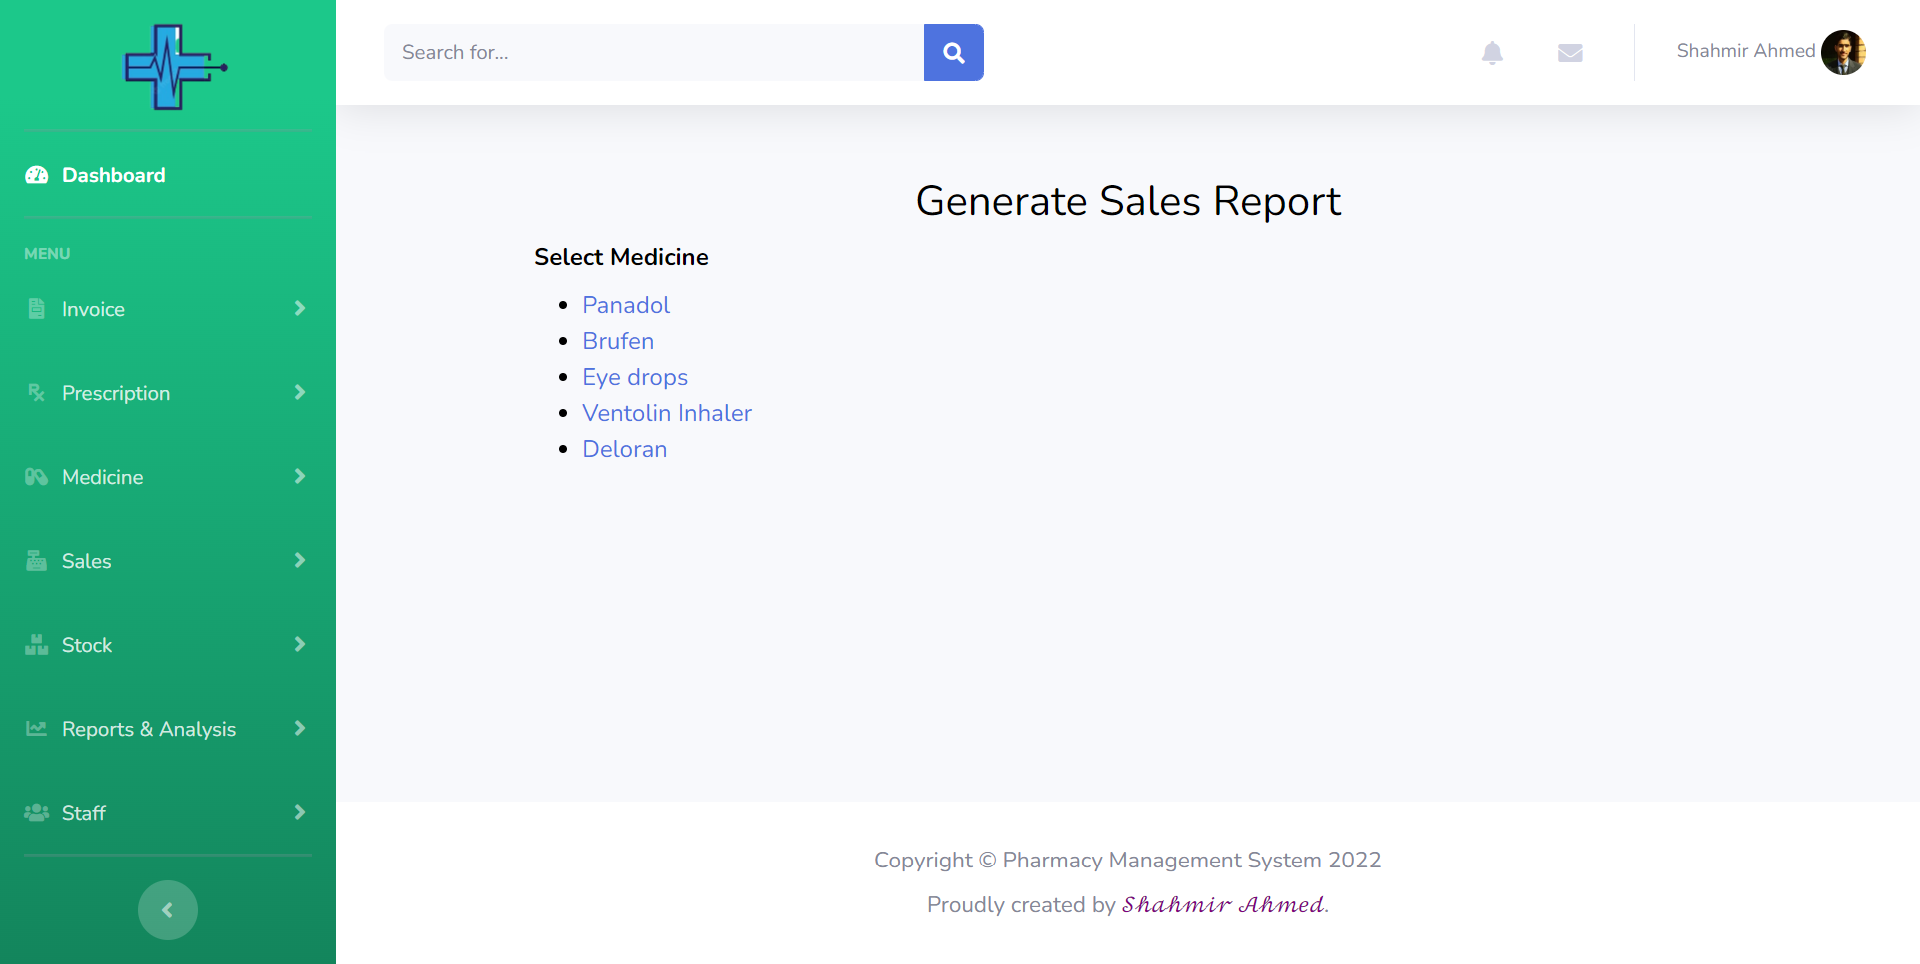Choose Eye drops from medicine list

tap(635, 377)
